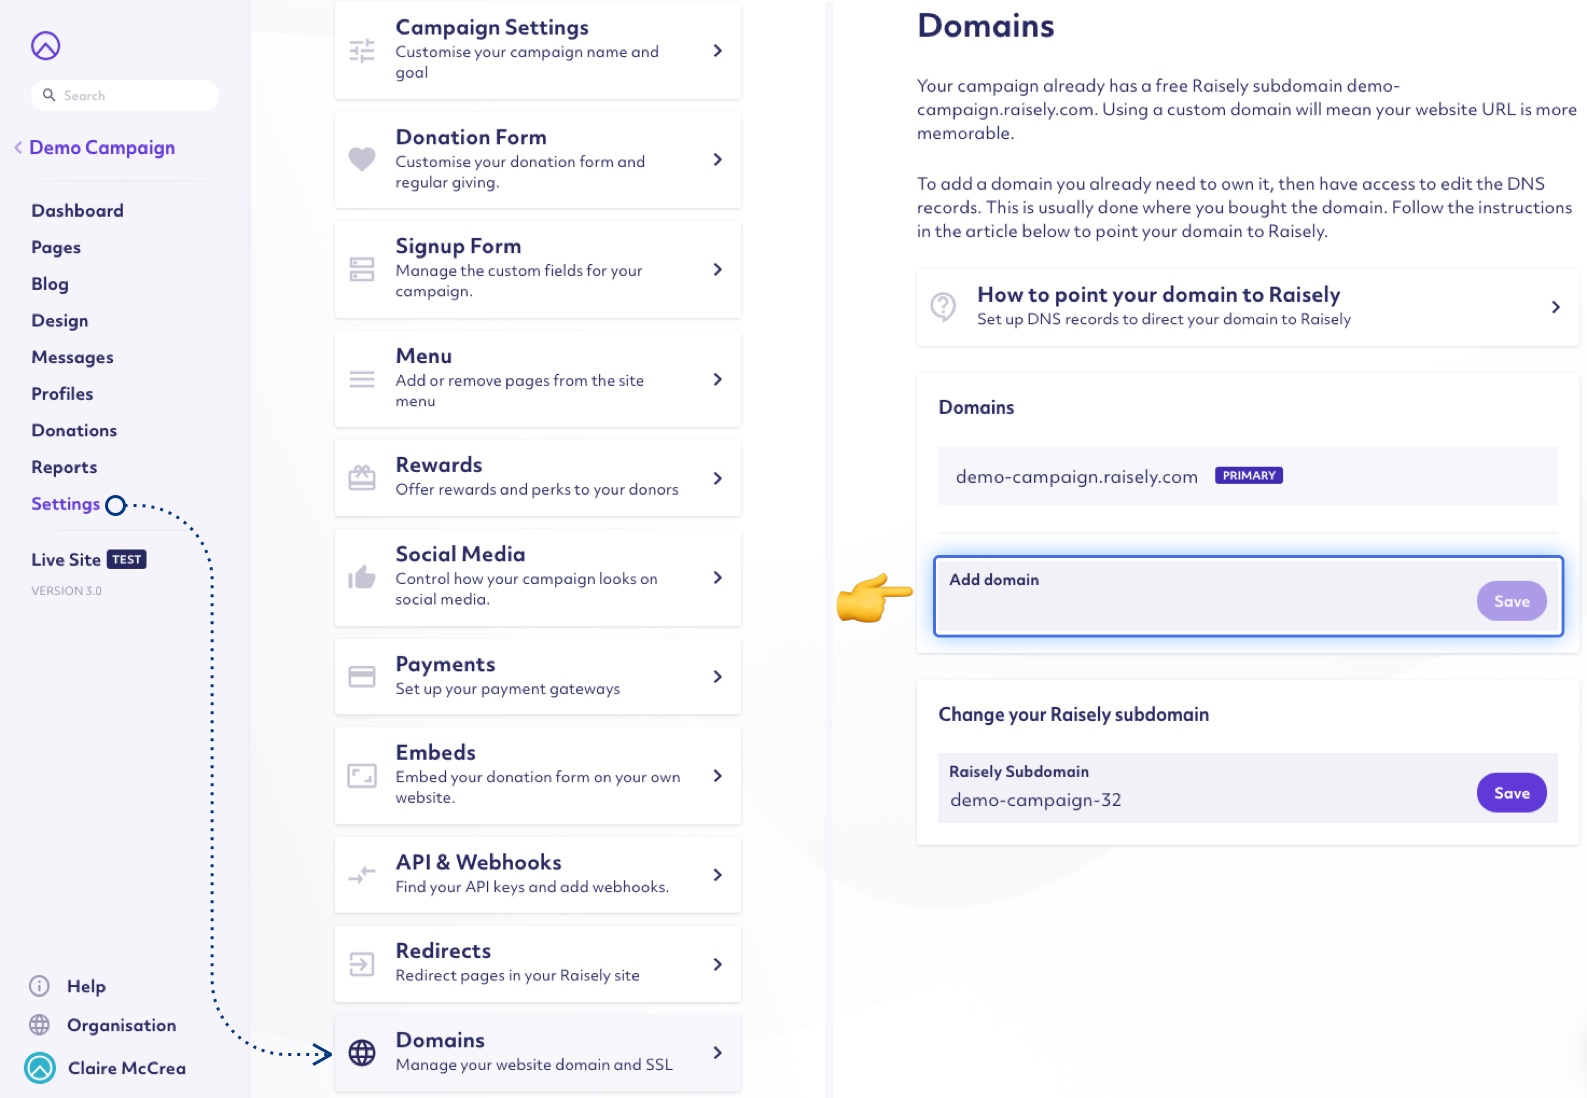Viewport: 1587px width, 1098px height.
Task: Save the Add domain field
Action: click(x=1511, y=601)
